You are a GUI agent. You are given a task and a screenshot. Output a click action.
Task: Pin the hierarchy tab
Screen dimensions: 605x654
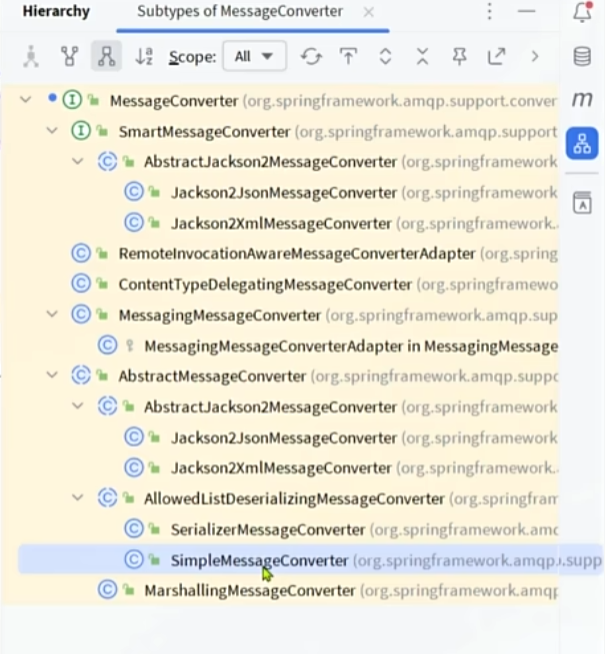tap(459, 56)
